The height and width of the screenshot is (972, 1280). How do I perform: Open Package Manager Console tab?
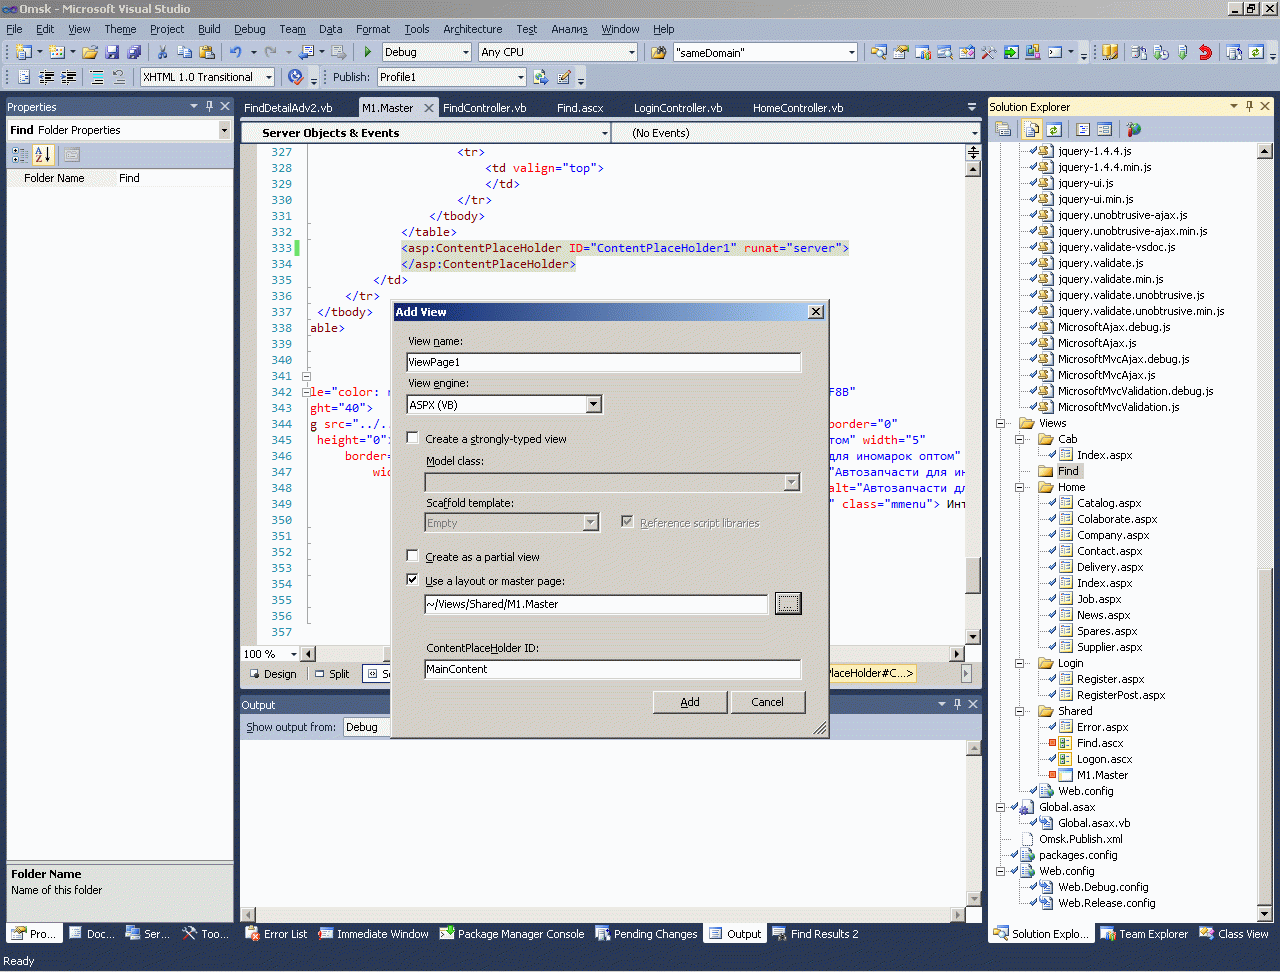click(x=511, y=934)
